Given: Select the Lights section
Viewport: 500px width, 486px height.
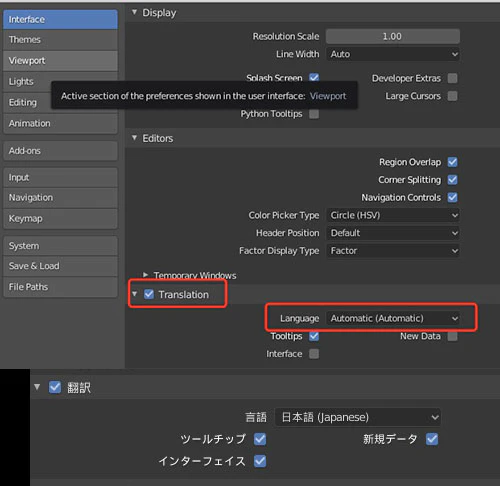Looking at the screenshot, I should [x=27, y=81].
